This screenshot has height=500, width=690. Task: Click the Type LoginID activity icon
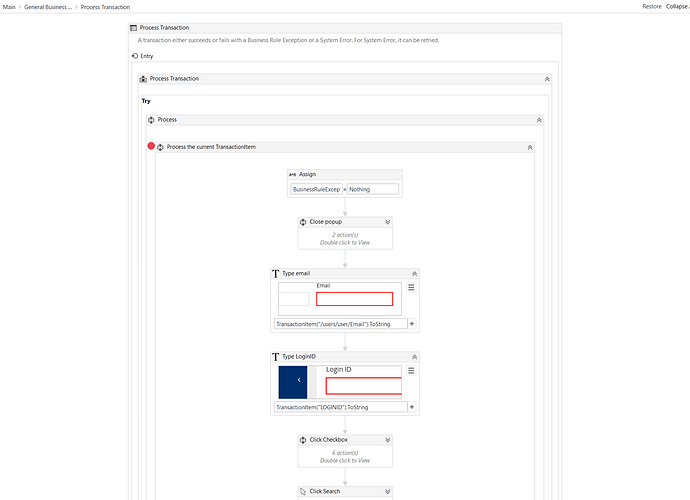click(275, 357)
